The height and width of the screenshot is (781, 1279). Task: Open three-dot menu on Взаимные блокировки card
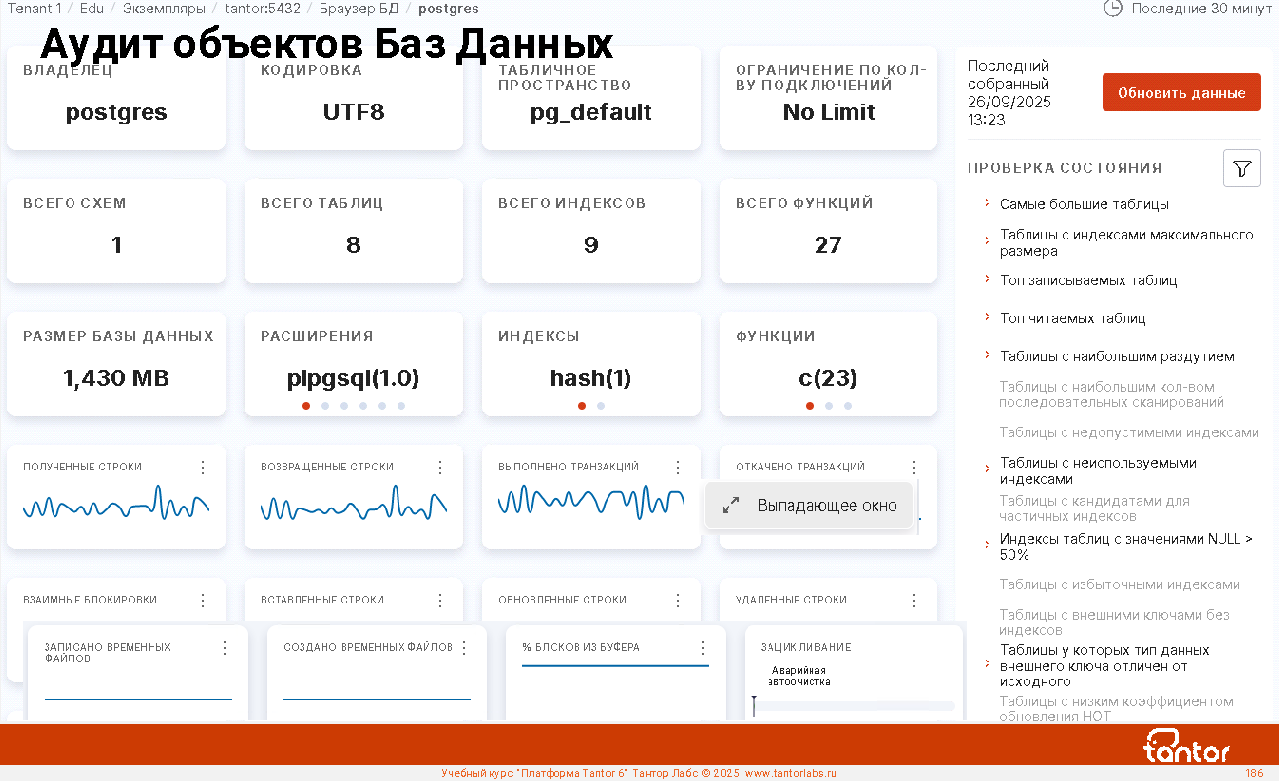pyautogui.click(x=203, y=600)
